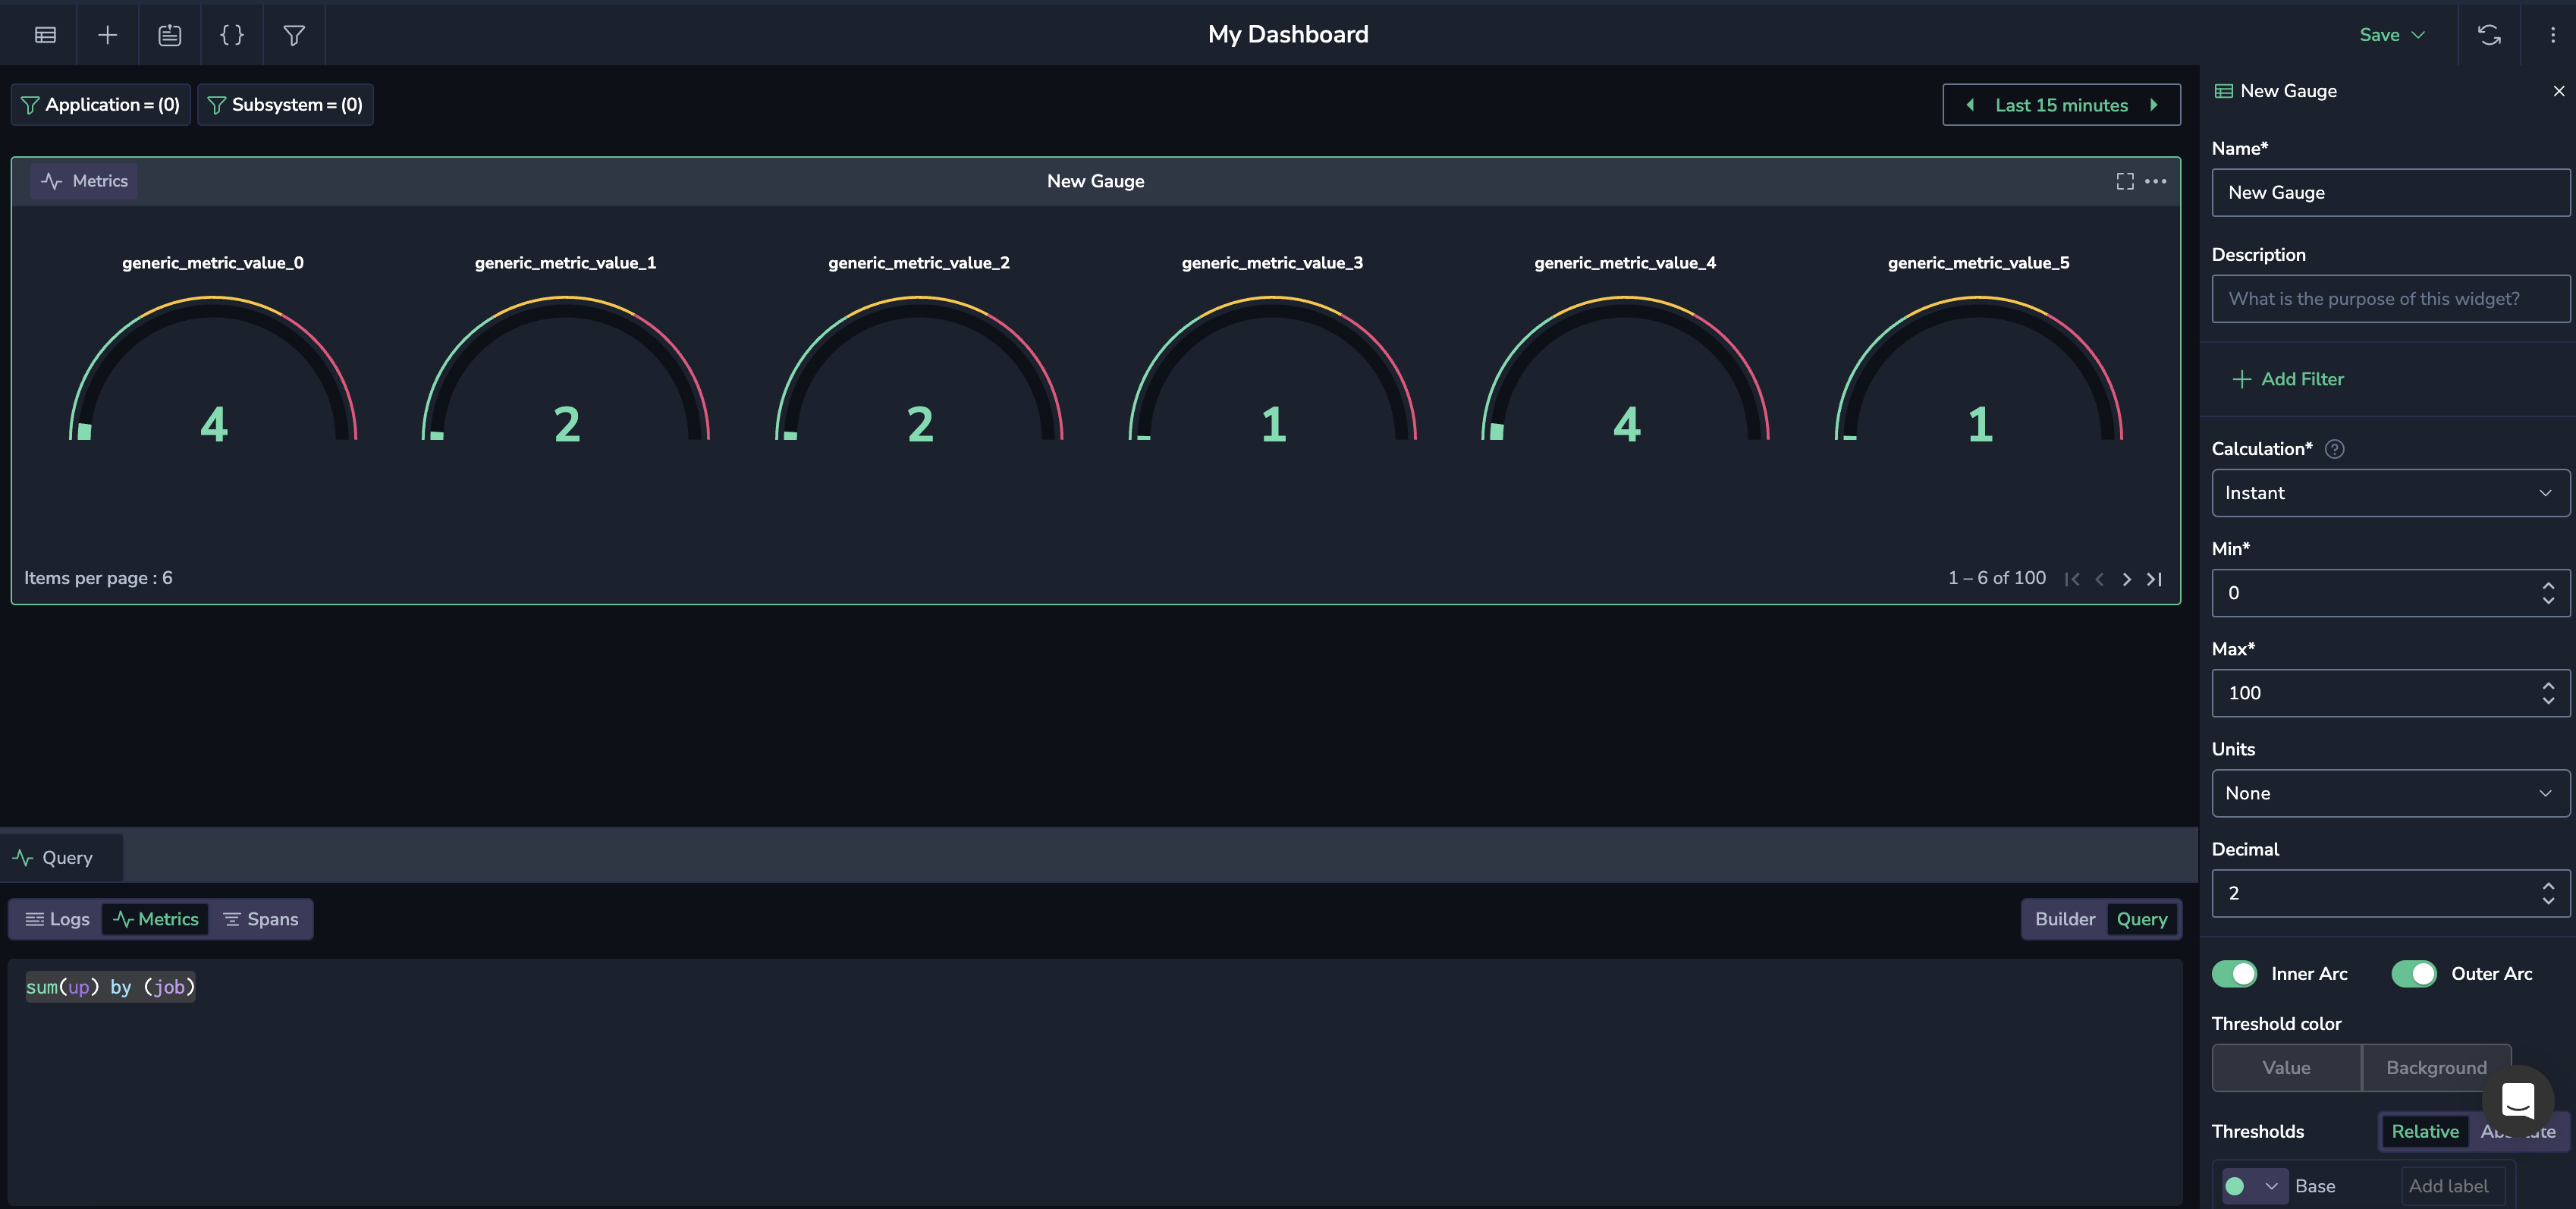Click the generic_metric_value_0 gauge arc

click(x=213, y=367)
